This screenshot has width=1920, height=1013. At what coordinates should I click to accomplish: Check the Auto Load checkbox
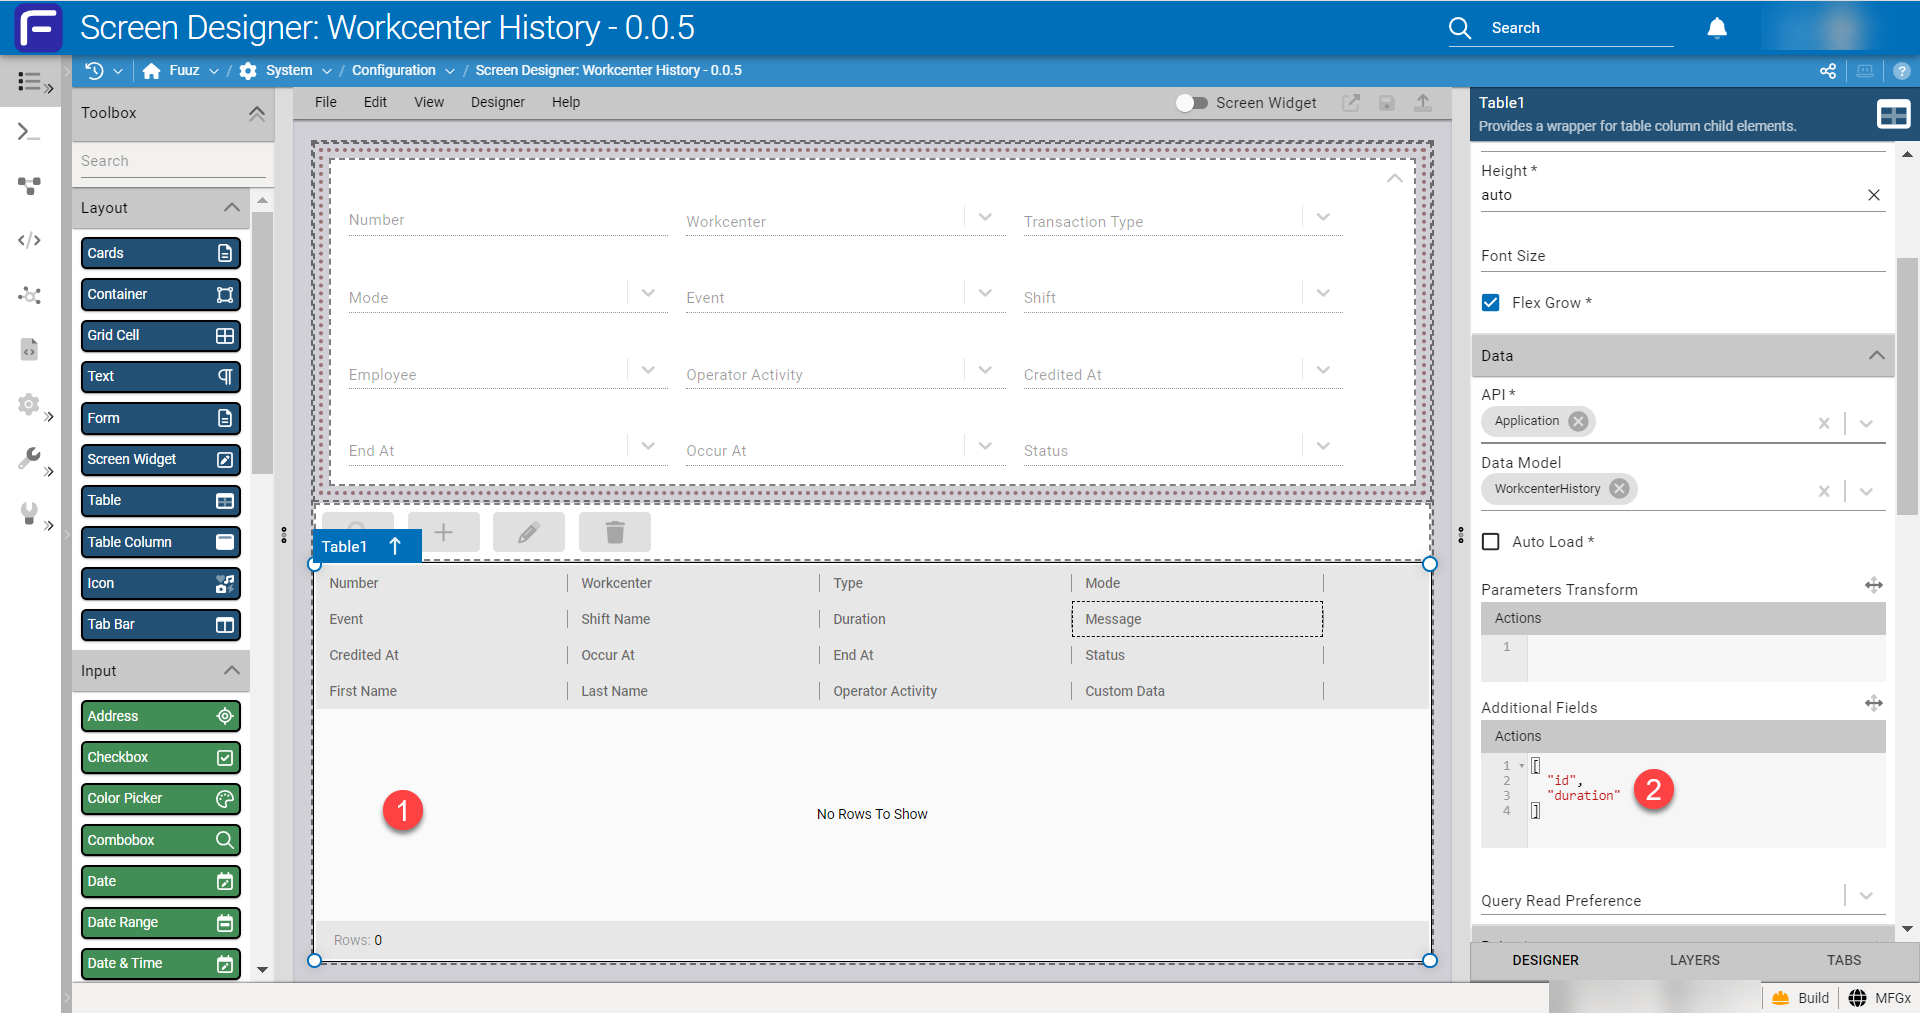(x=1491, y=541)
